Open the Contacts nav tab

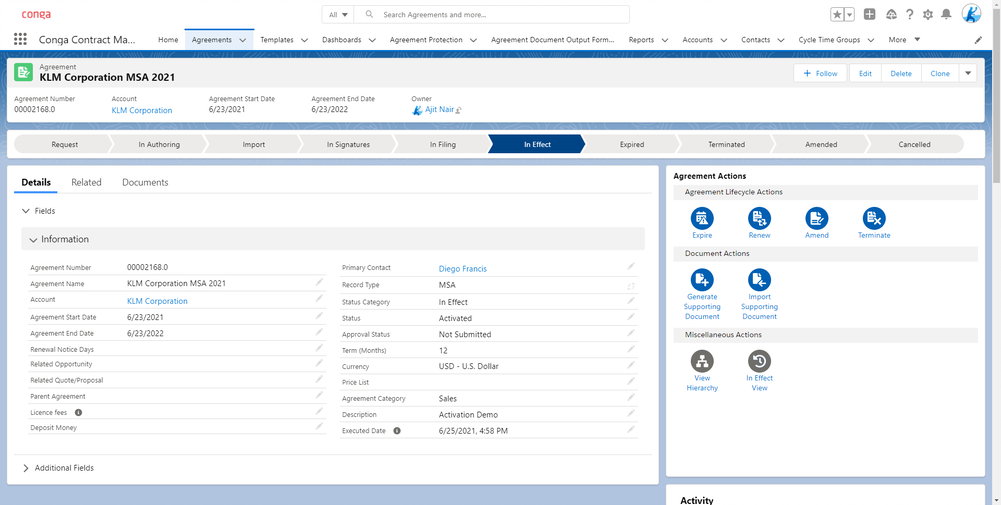[x=756, y=40]
